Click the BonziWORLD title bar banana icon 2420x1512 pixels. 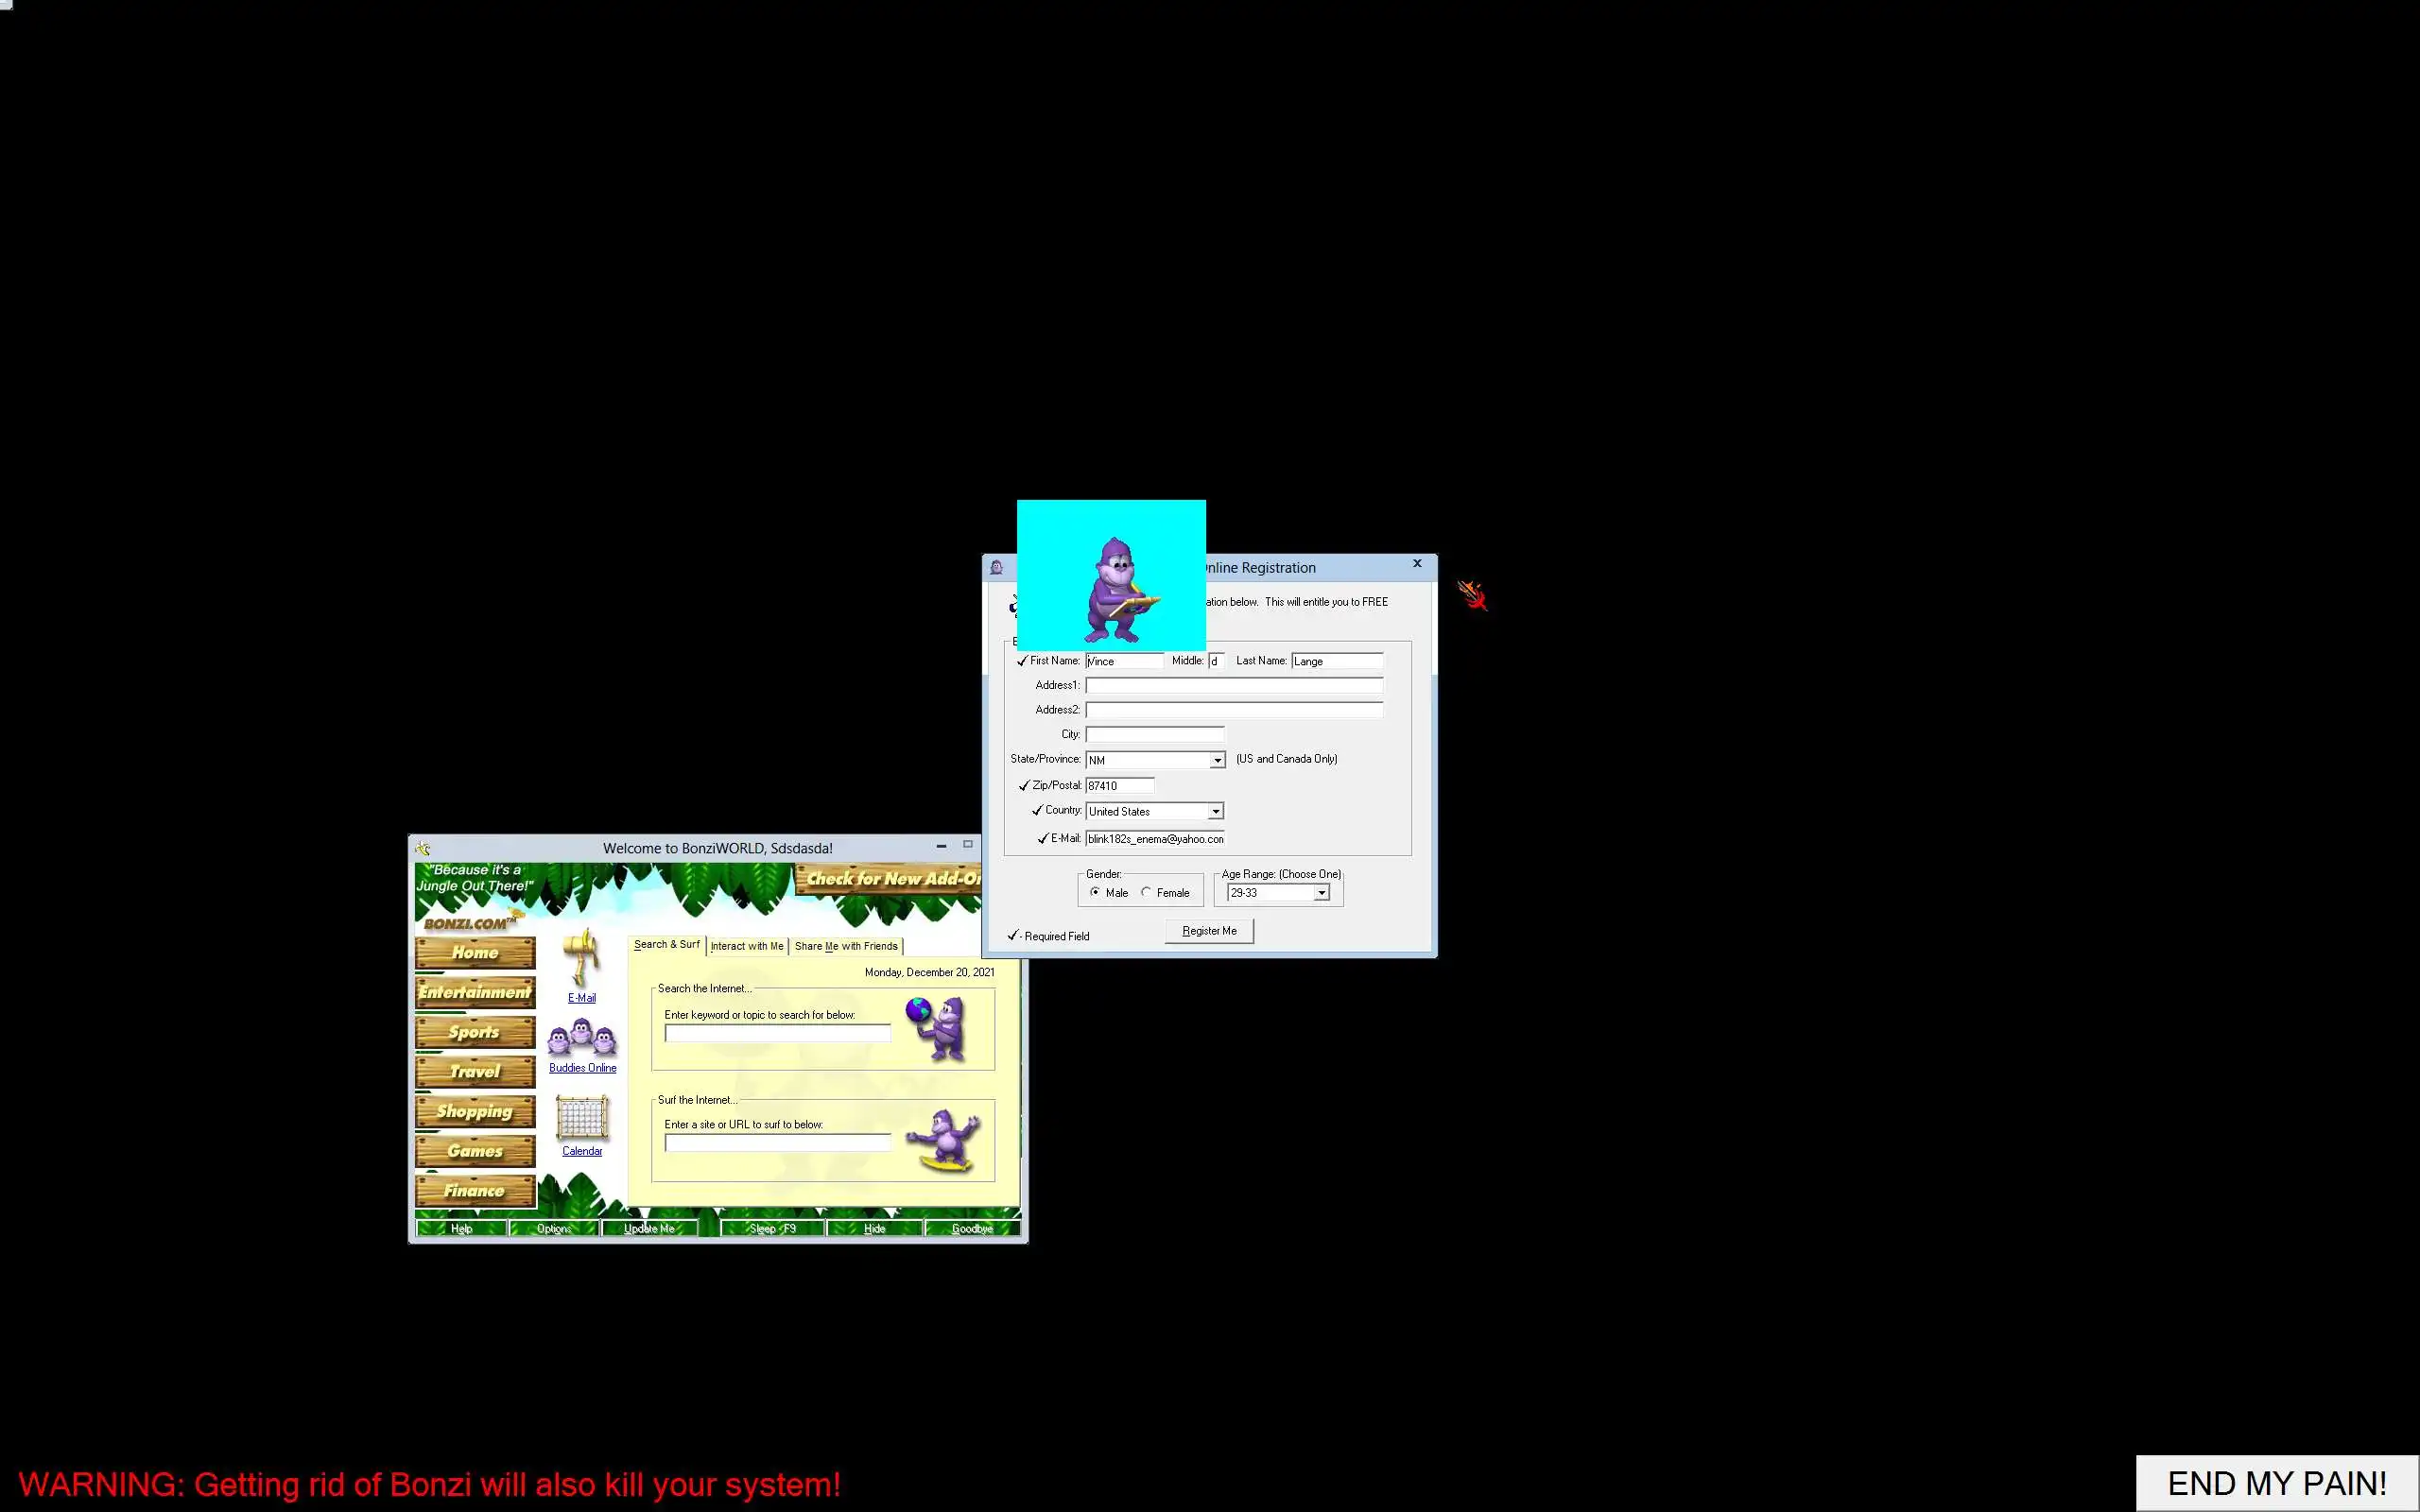point(423,848)
